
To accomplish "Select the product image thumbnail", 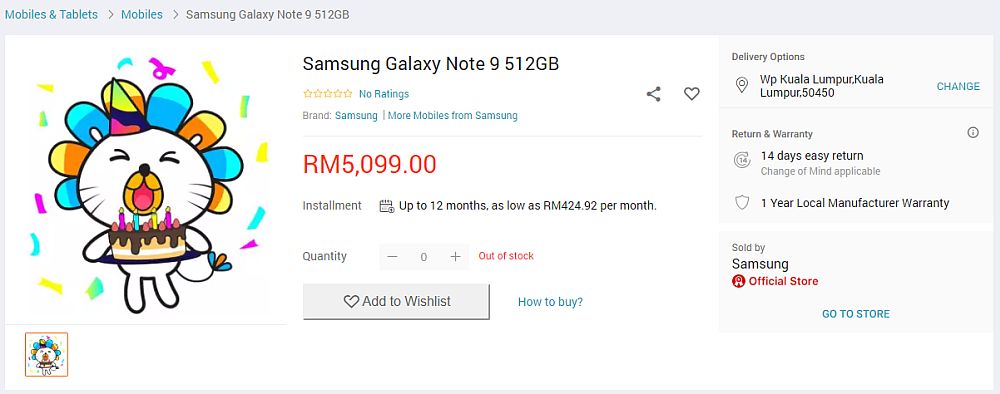I will (x=47, y=354).
